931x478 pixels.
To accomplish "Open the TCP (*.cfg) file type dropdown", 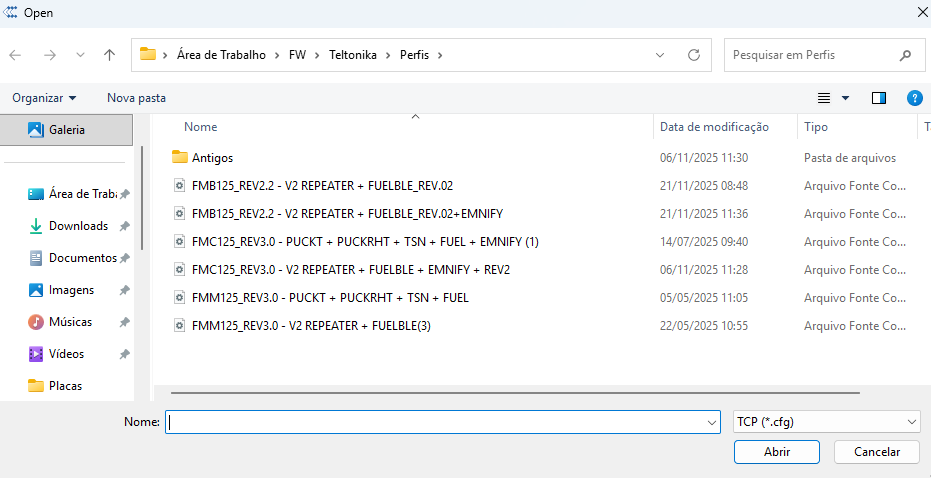I will pos(826,422).
